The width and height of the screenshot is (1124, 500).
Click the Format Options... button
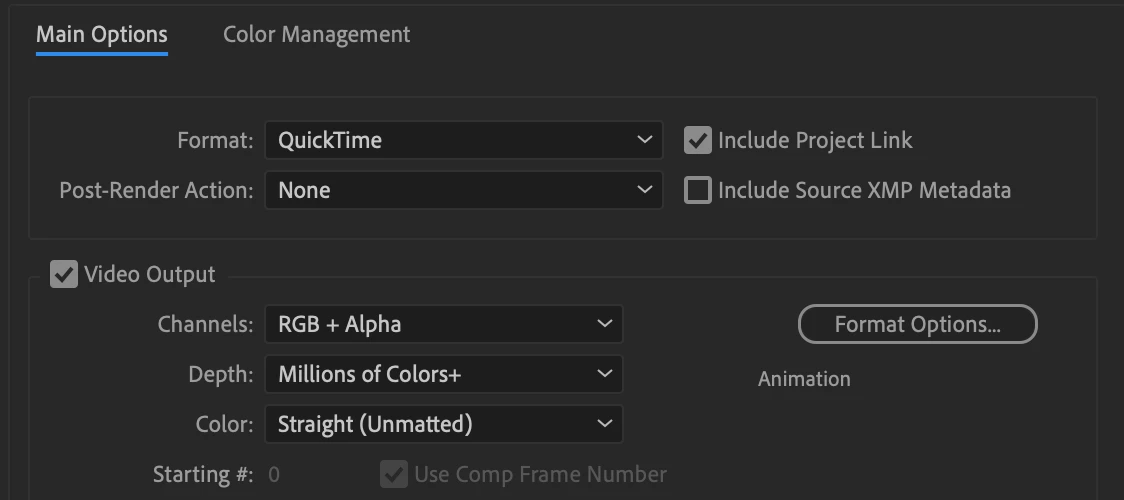tap(917, 324)
